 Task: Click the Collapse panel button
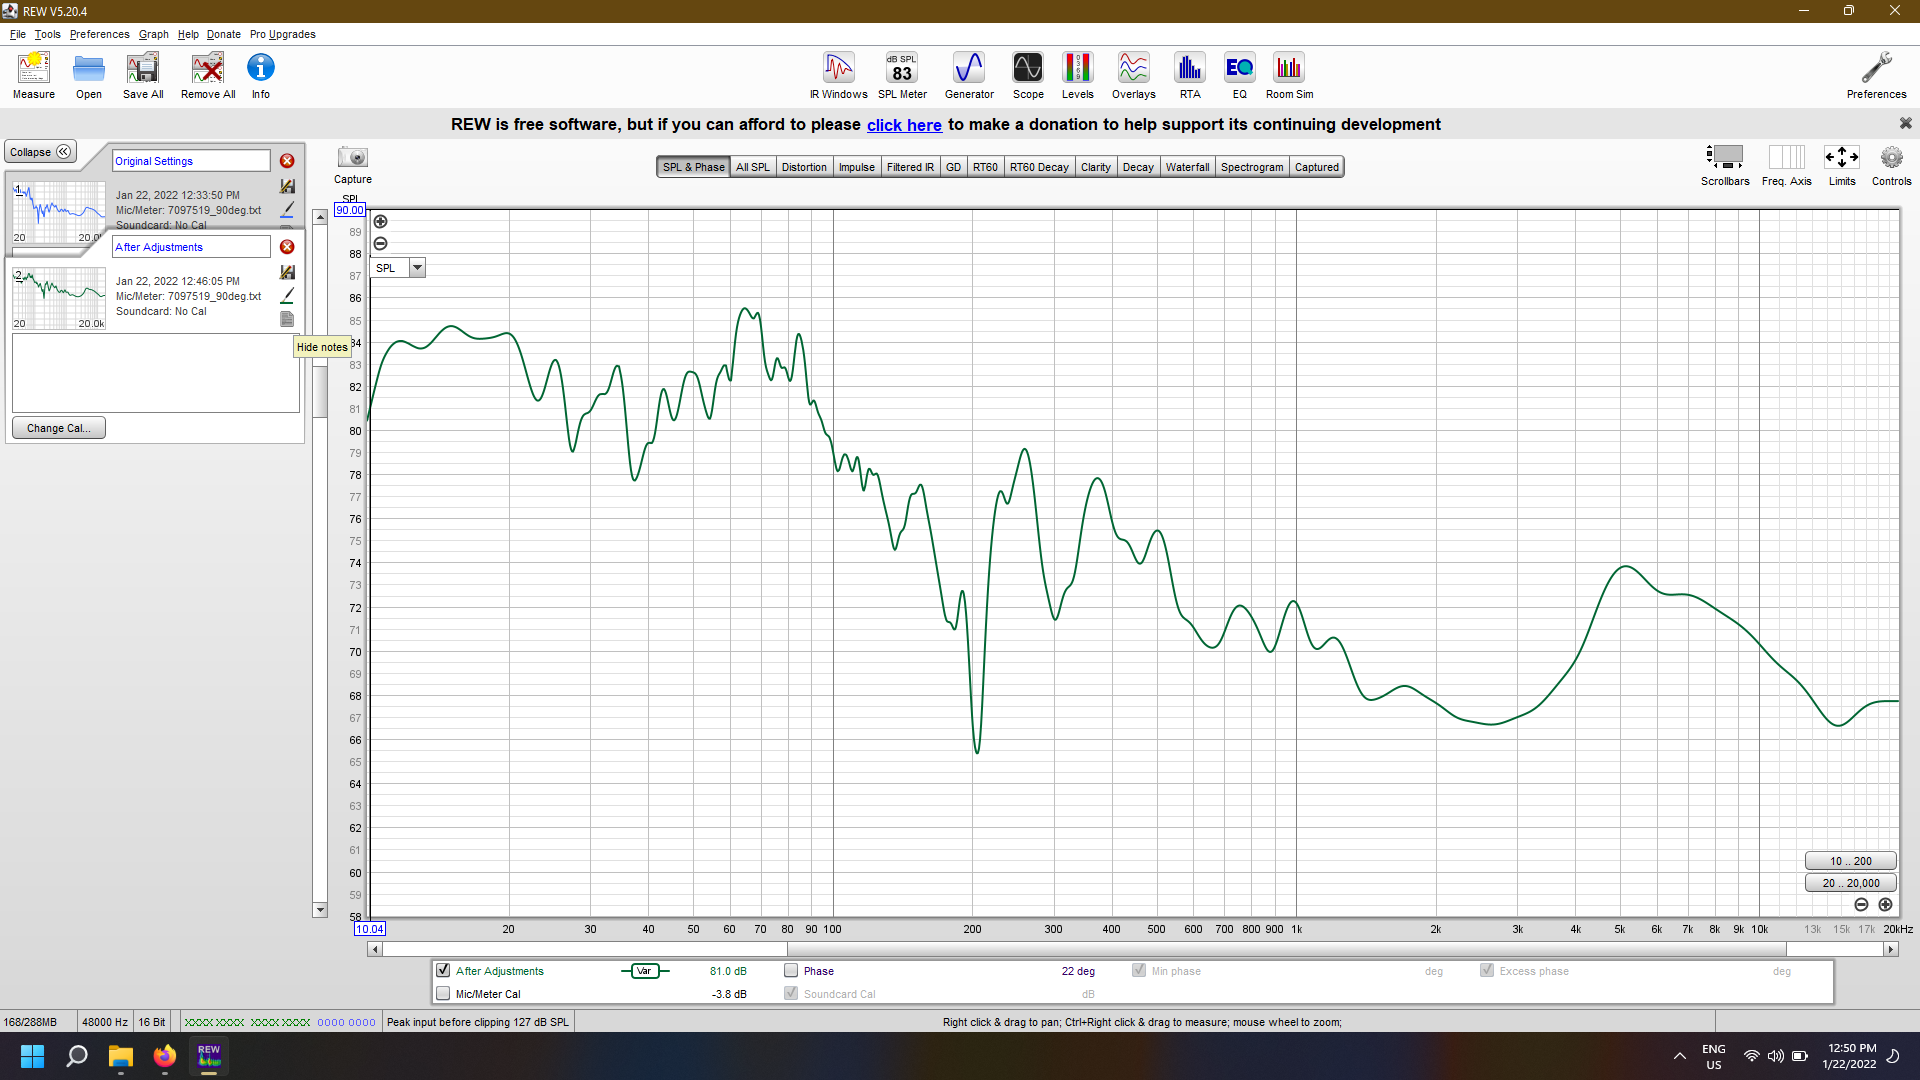(x=38, y=150)
